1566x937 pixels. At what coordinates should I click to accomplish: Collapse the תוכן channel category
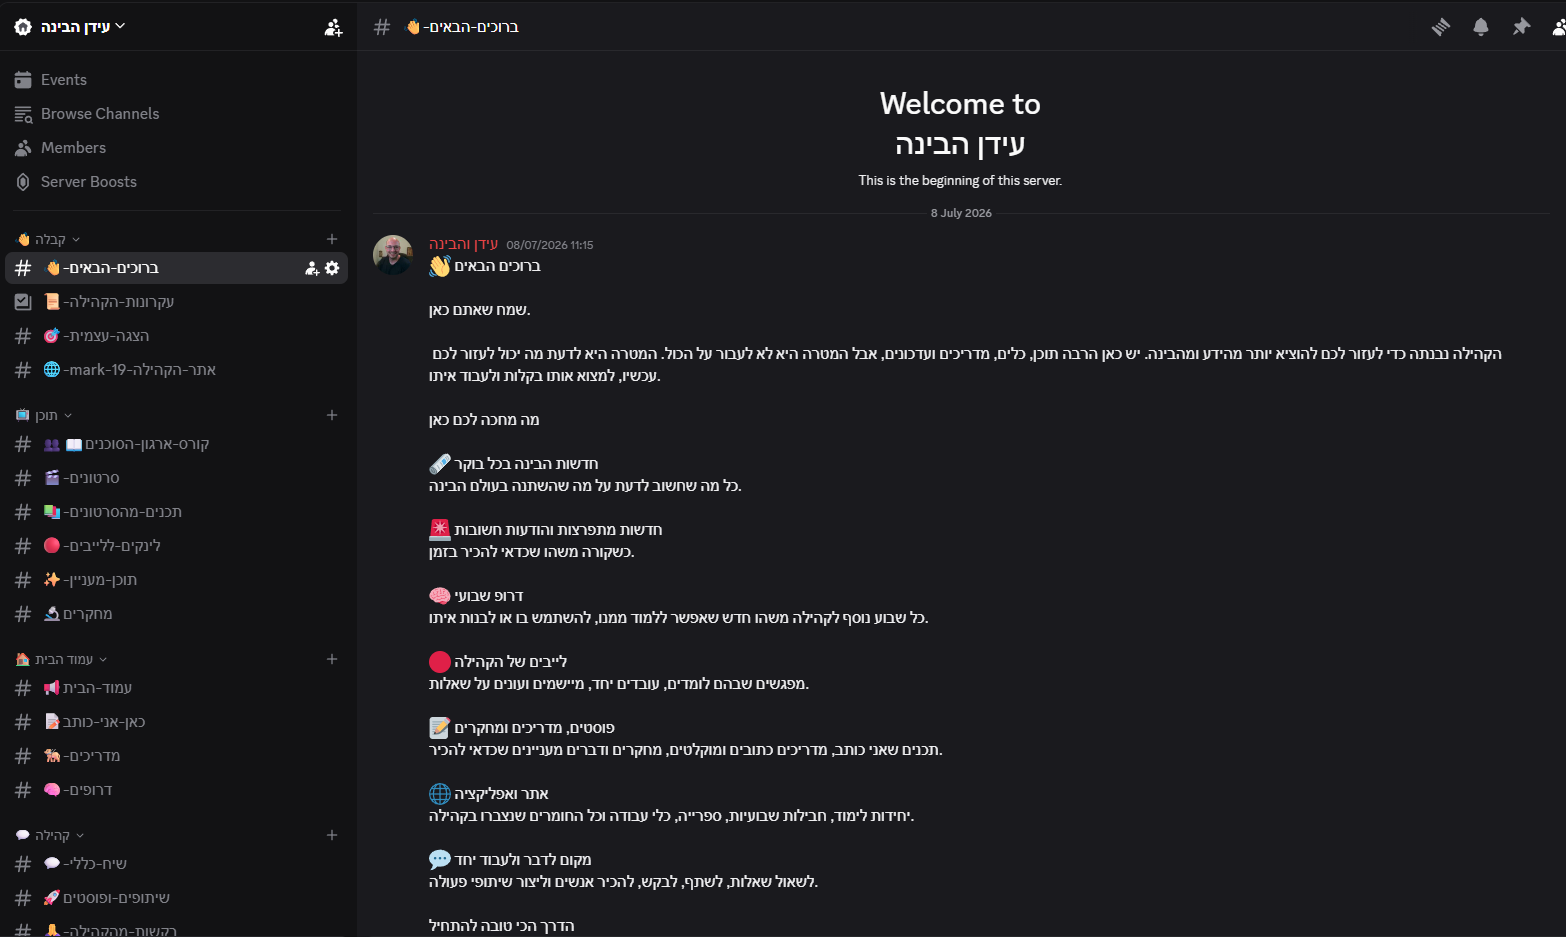[45, 415]
